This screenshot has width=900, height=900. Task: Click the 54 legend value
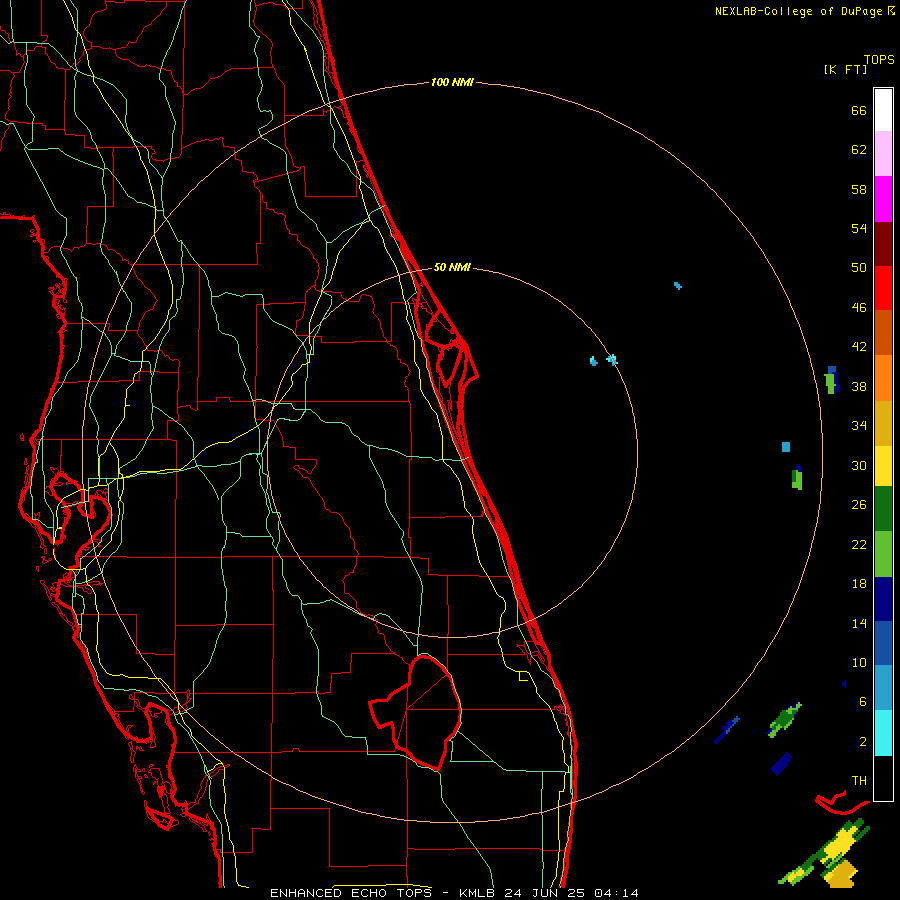(x=859, y=228)
